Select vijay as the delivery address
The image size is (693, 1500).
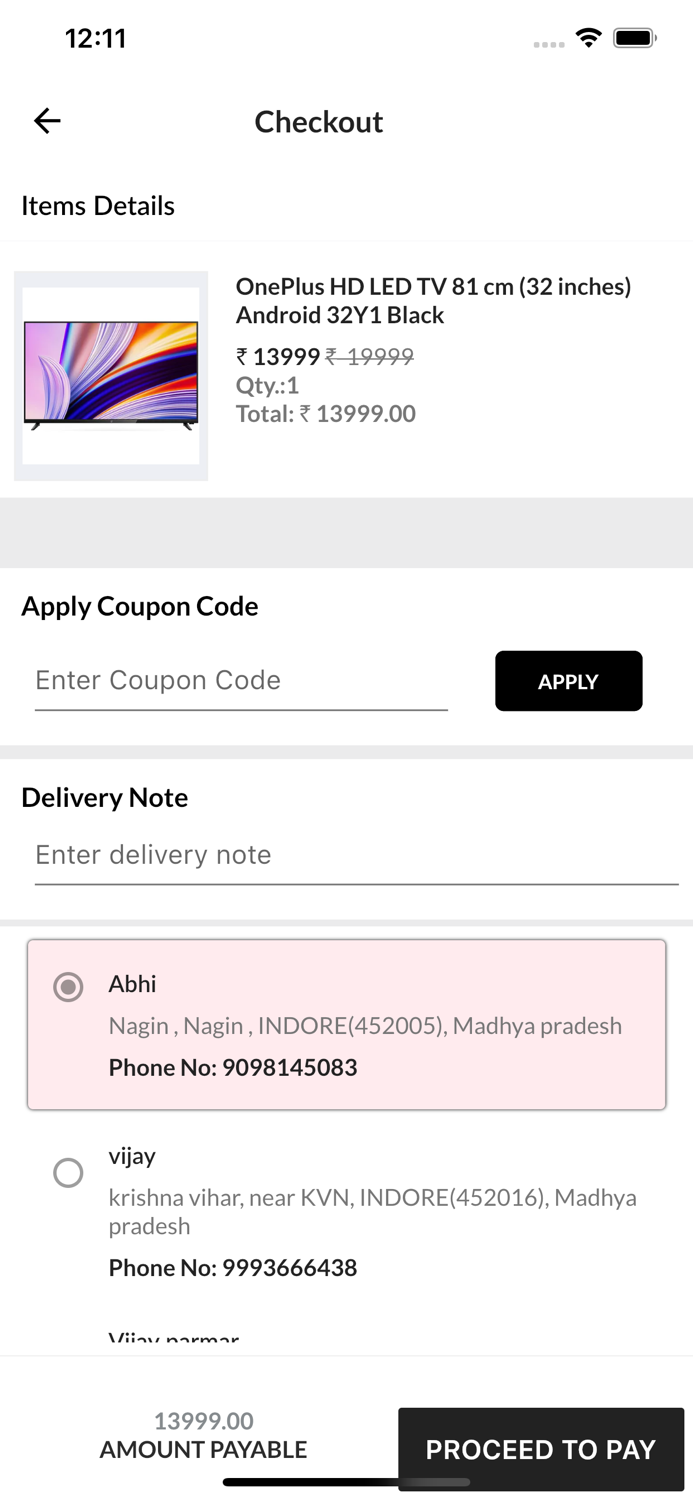68,1173
